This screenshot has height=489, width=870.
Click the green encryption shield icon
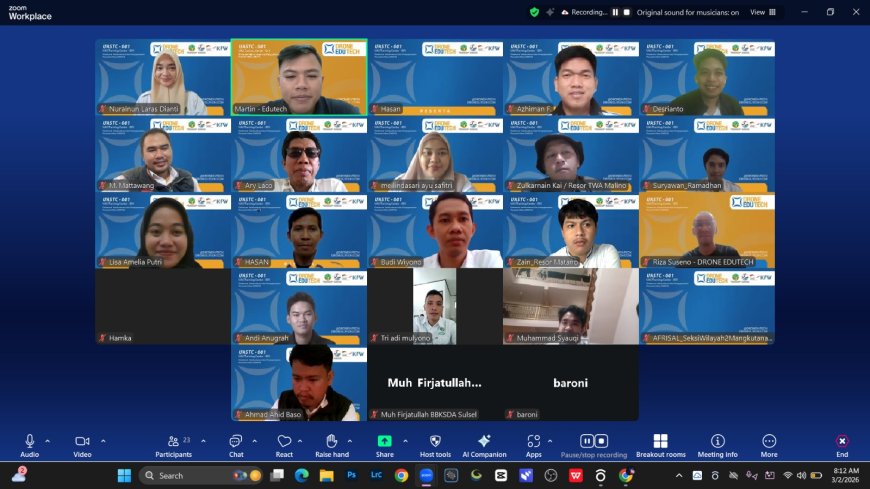pos(534,12)
